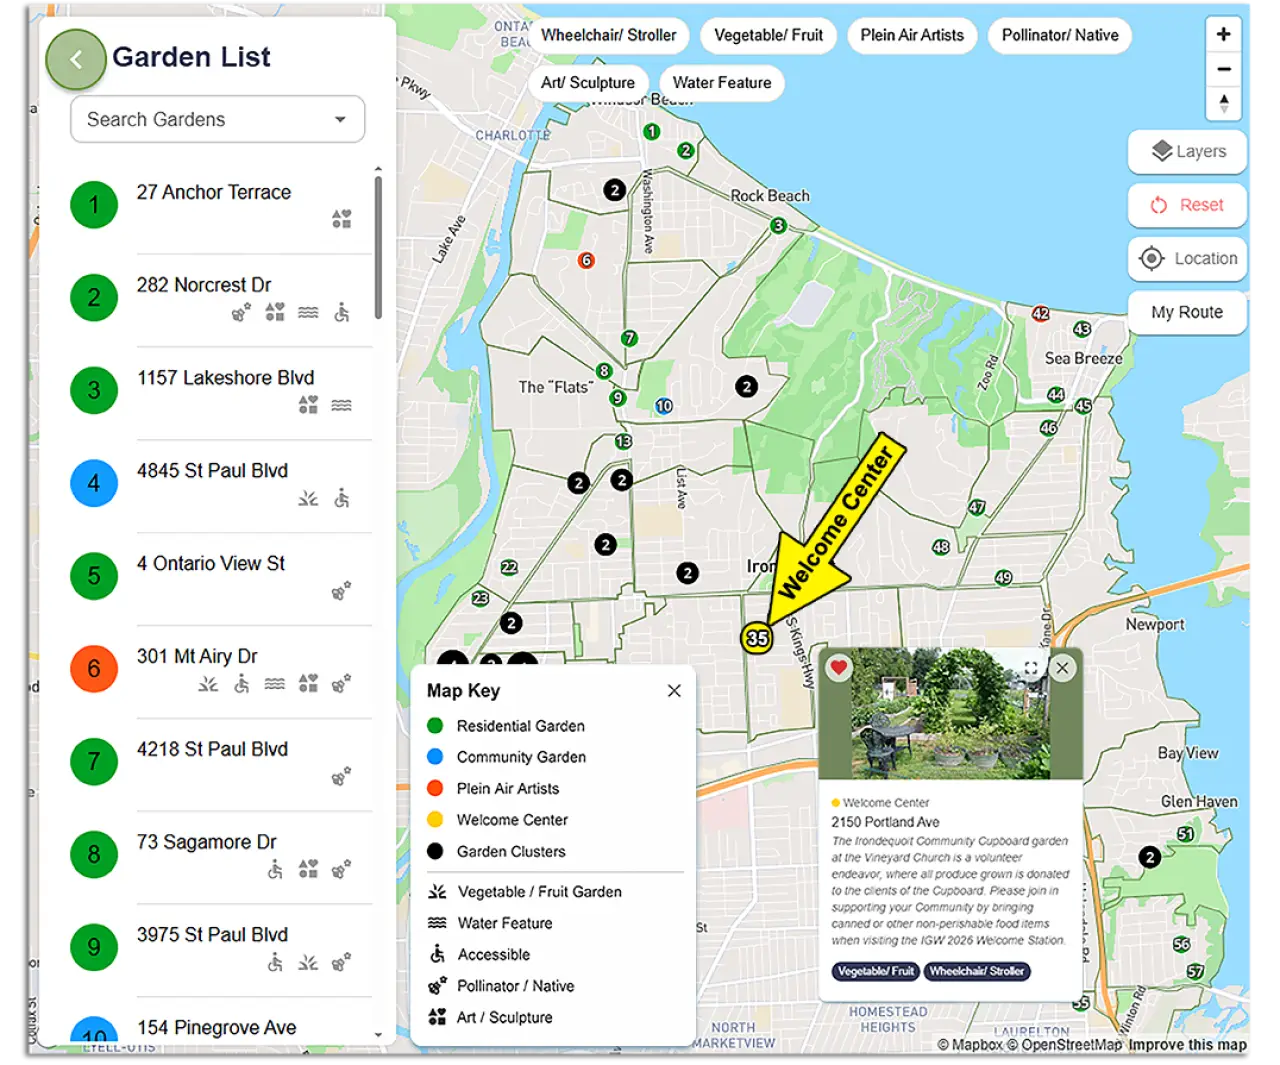
Task: Click art/sculpture icon under 73 Sagamore Dr
Action: coord(308,869)
